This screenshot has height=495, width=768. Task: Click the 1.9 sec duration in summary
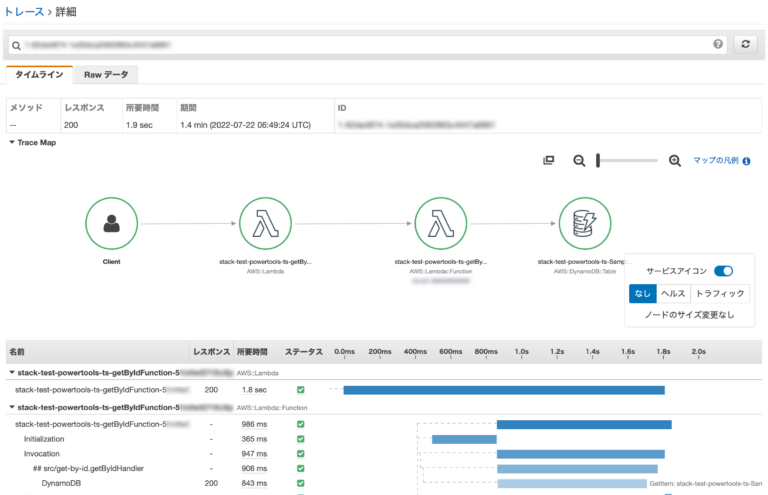pyautogui.click(x=139, y=125)
